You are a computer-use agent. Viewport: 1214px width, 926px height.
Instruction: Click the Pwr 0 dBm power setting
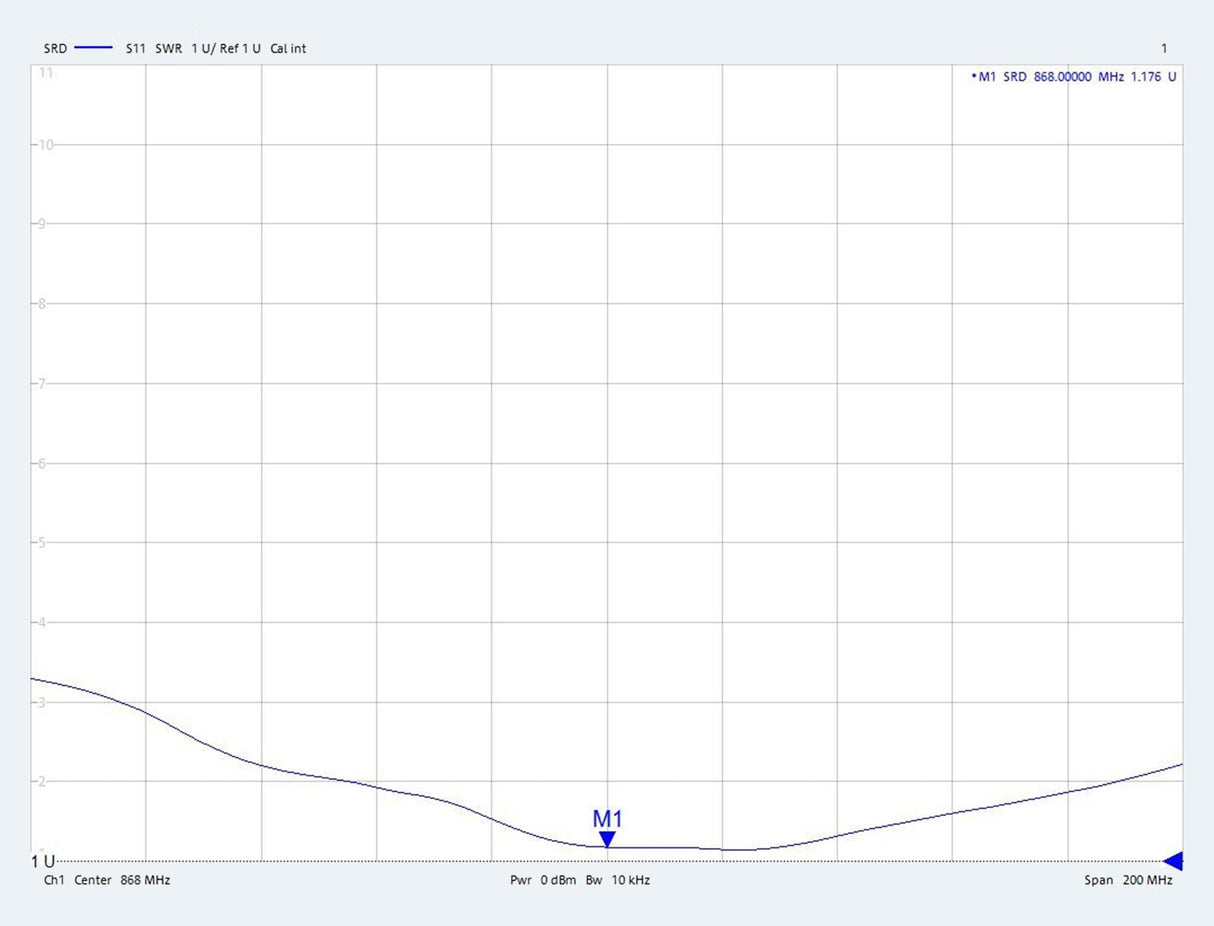543,880
